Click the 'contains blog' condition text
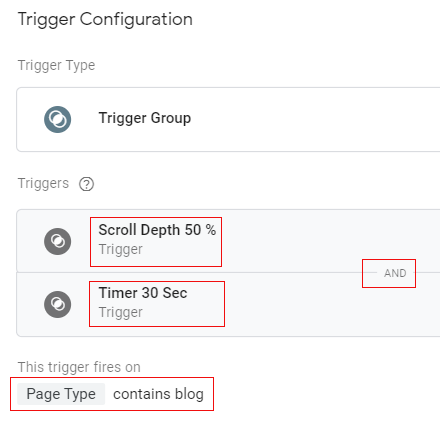The image size is (440, 426). (158, 394)
